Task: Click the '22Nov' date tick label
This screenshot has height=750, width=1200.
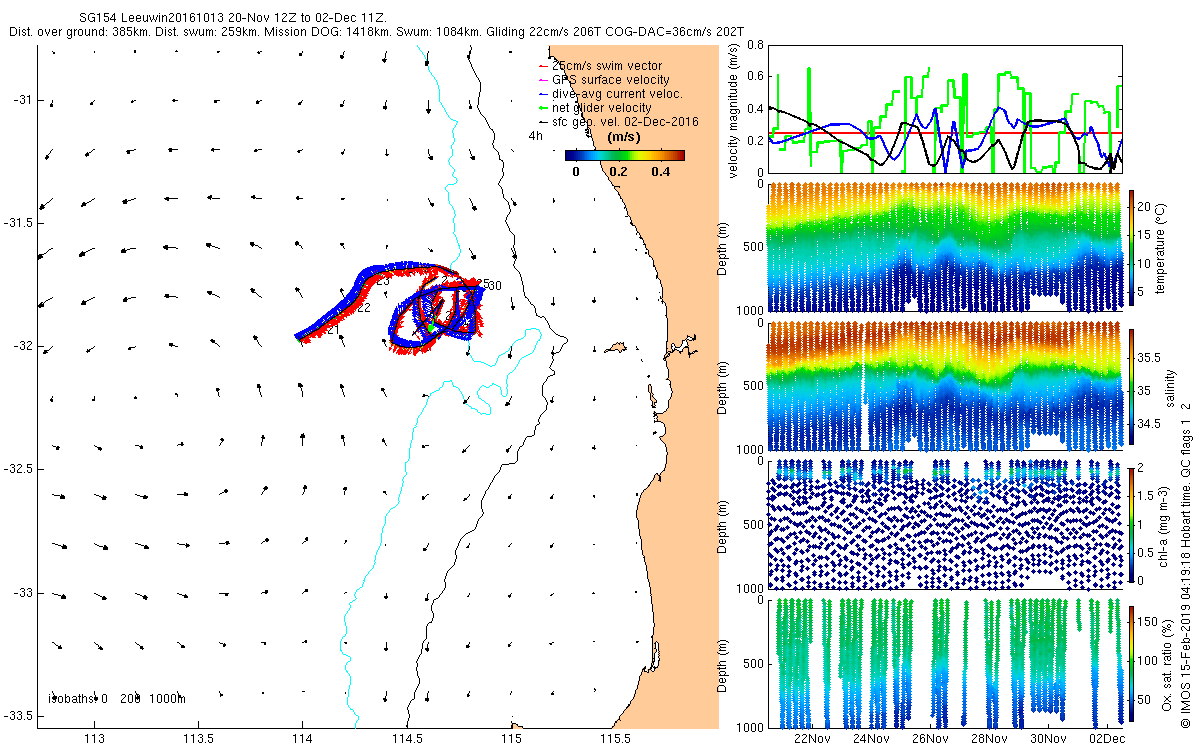Action: (x=812, y=739)
